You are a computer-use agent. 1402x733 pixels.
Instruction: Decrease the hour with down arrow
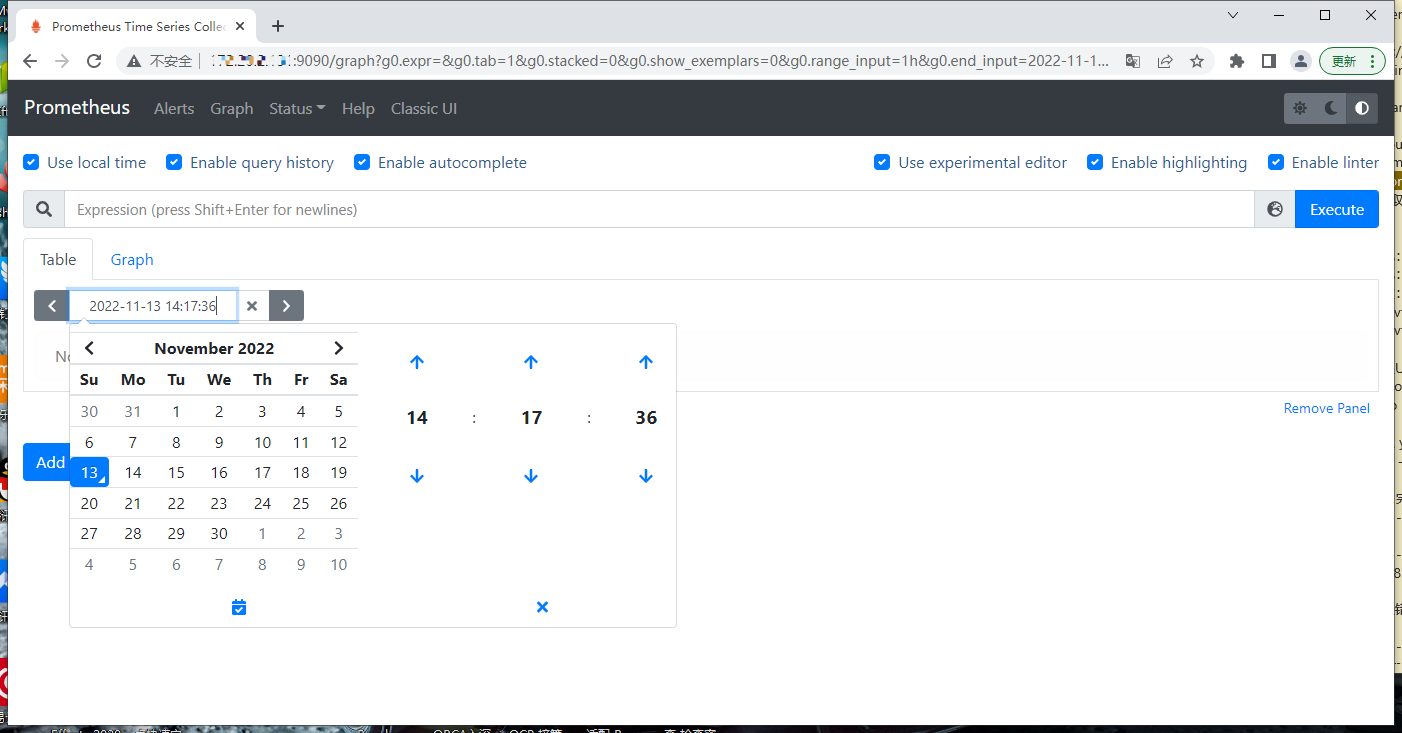coord(417,476)
